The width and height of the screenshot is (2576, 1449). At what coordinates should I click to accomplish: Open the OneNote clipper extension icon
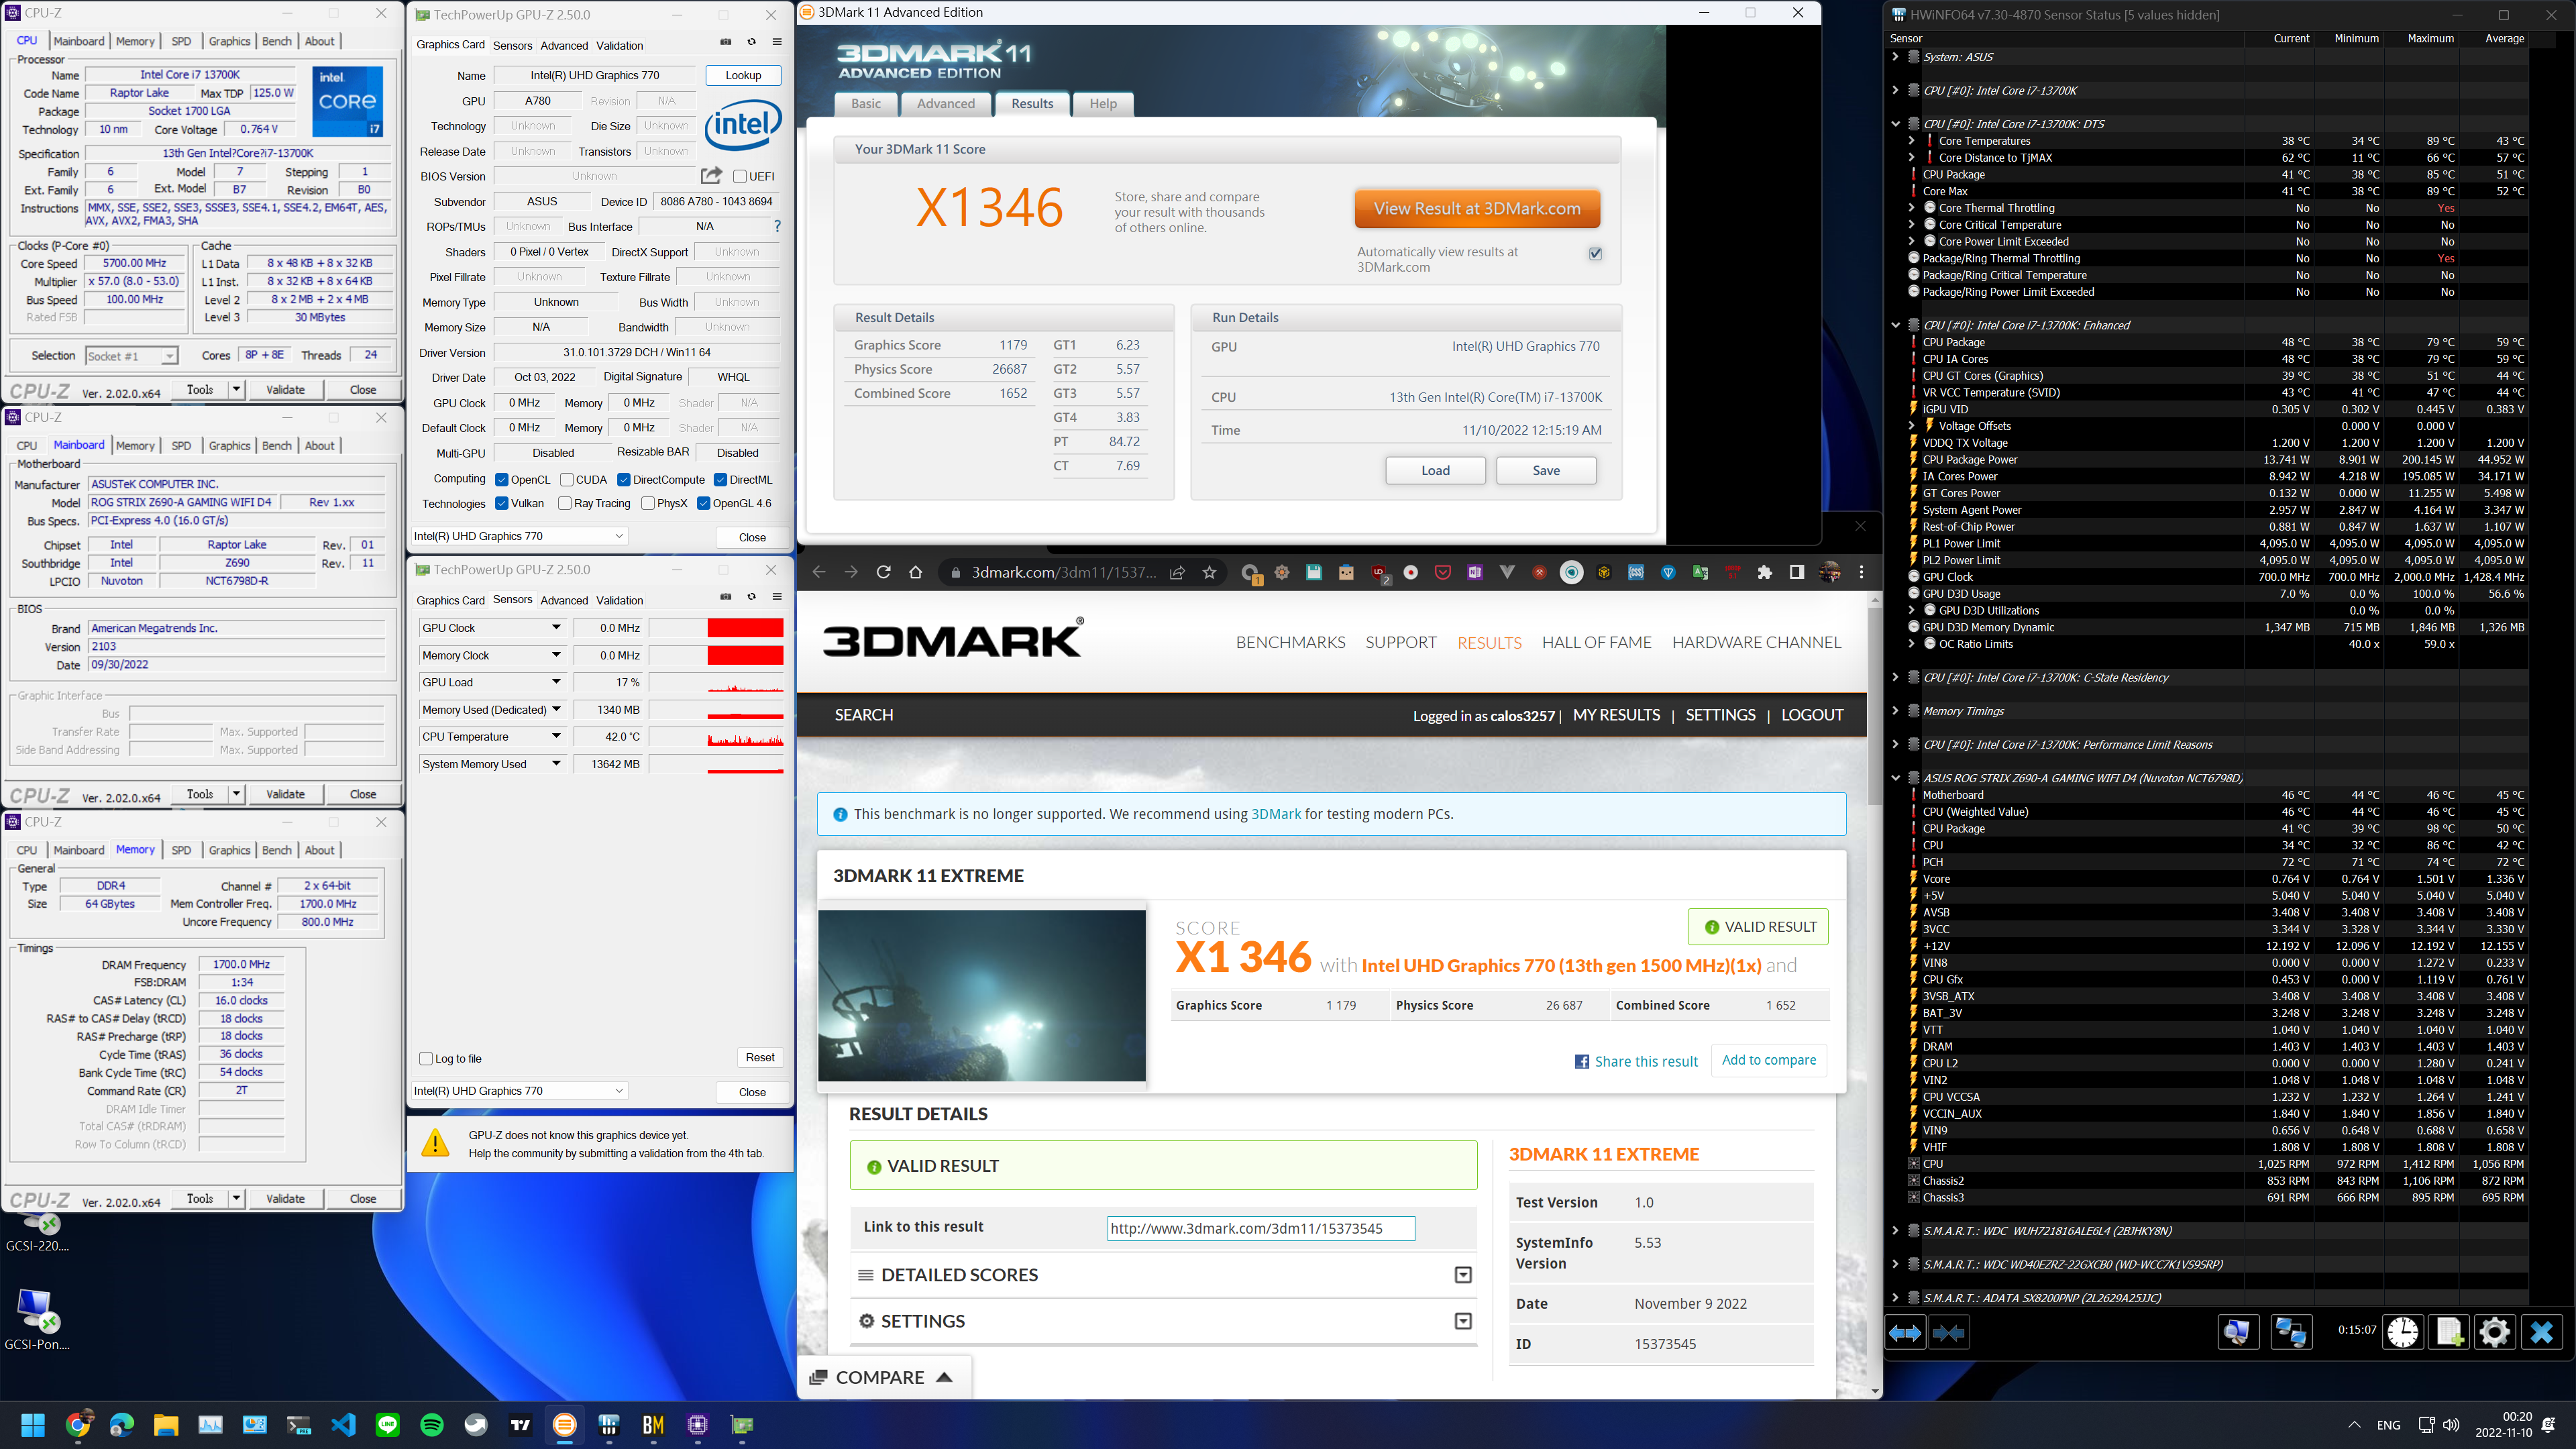pos(1475,572)
